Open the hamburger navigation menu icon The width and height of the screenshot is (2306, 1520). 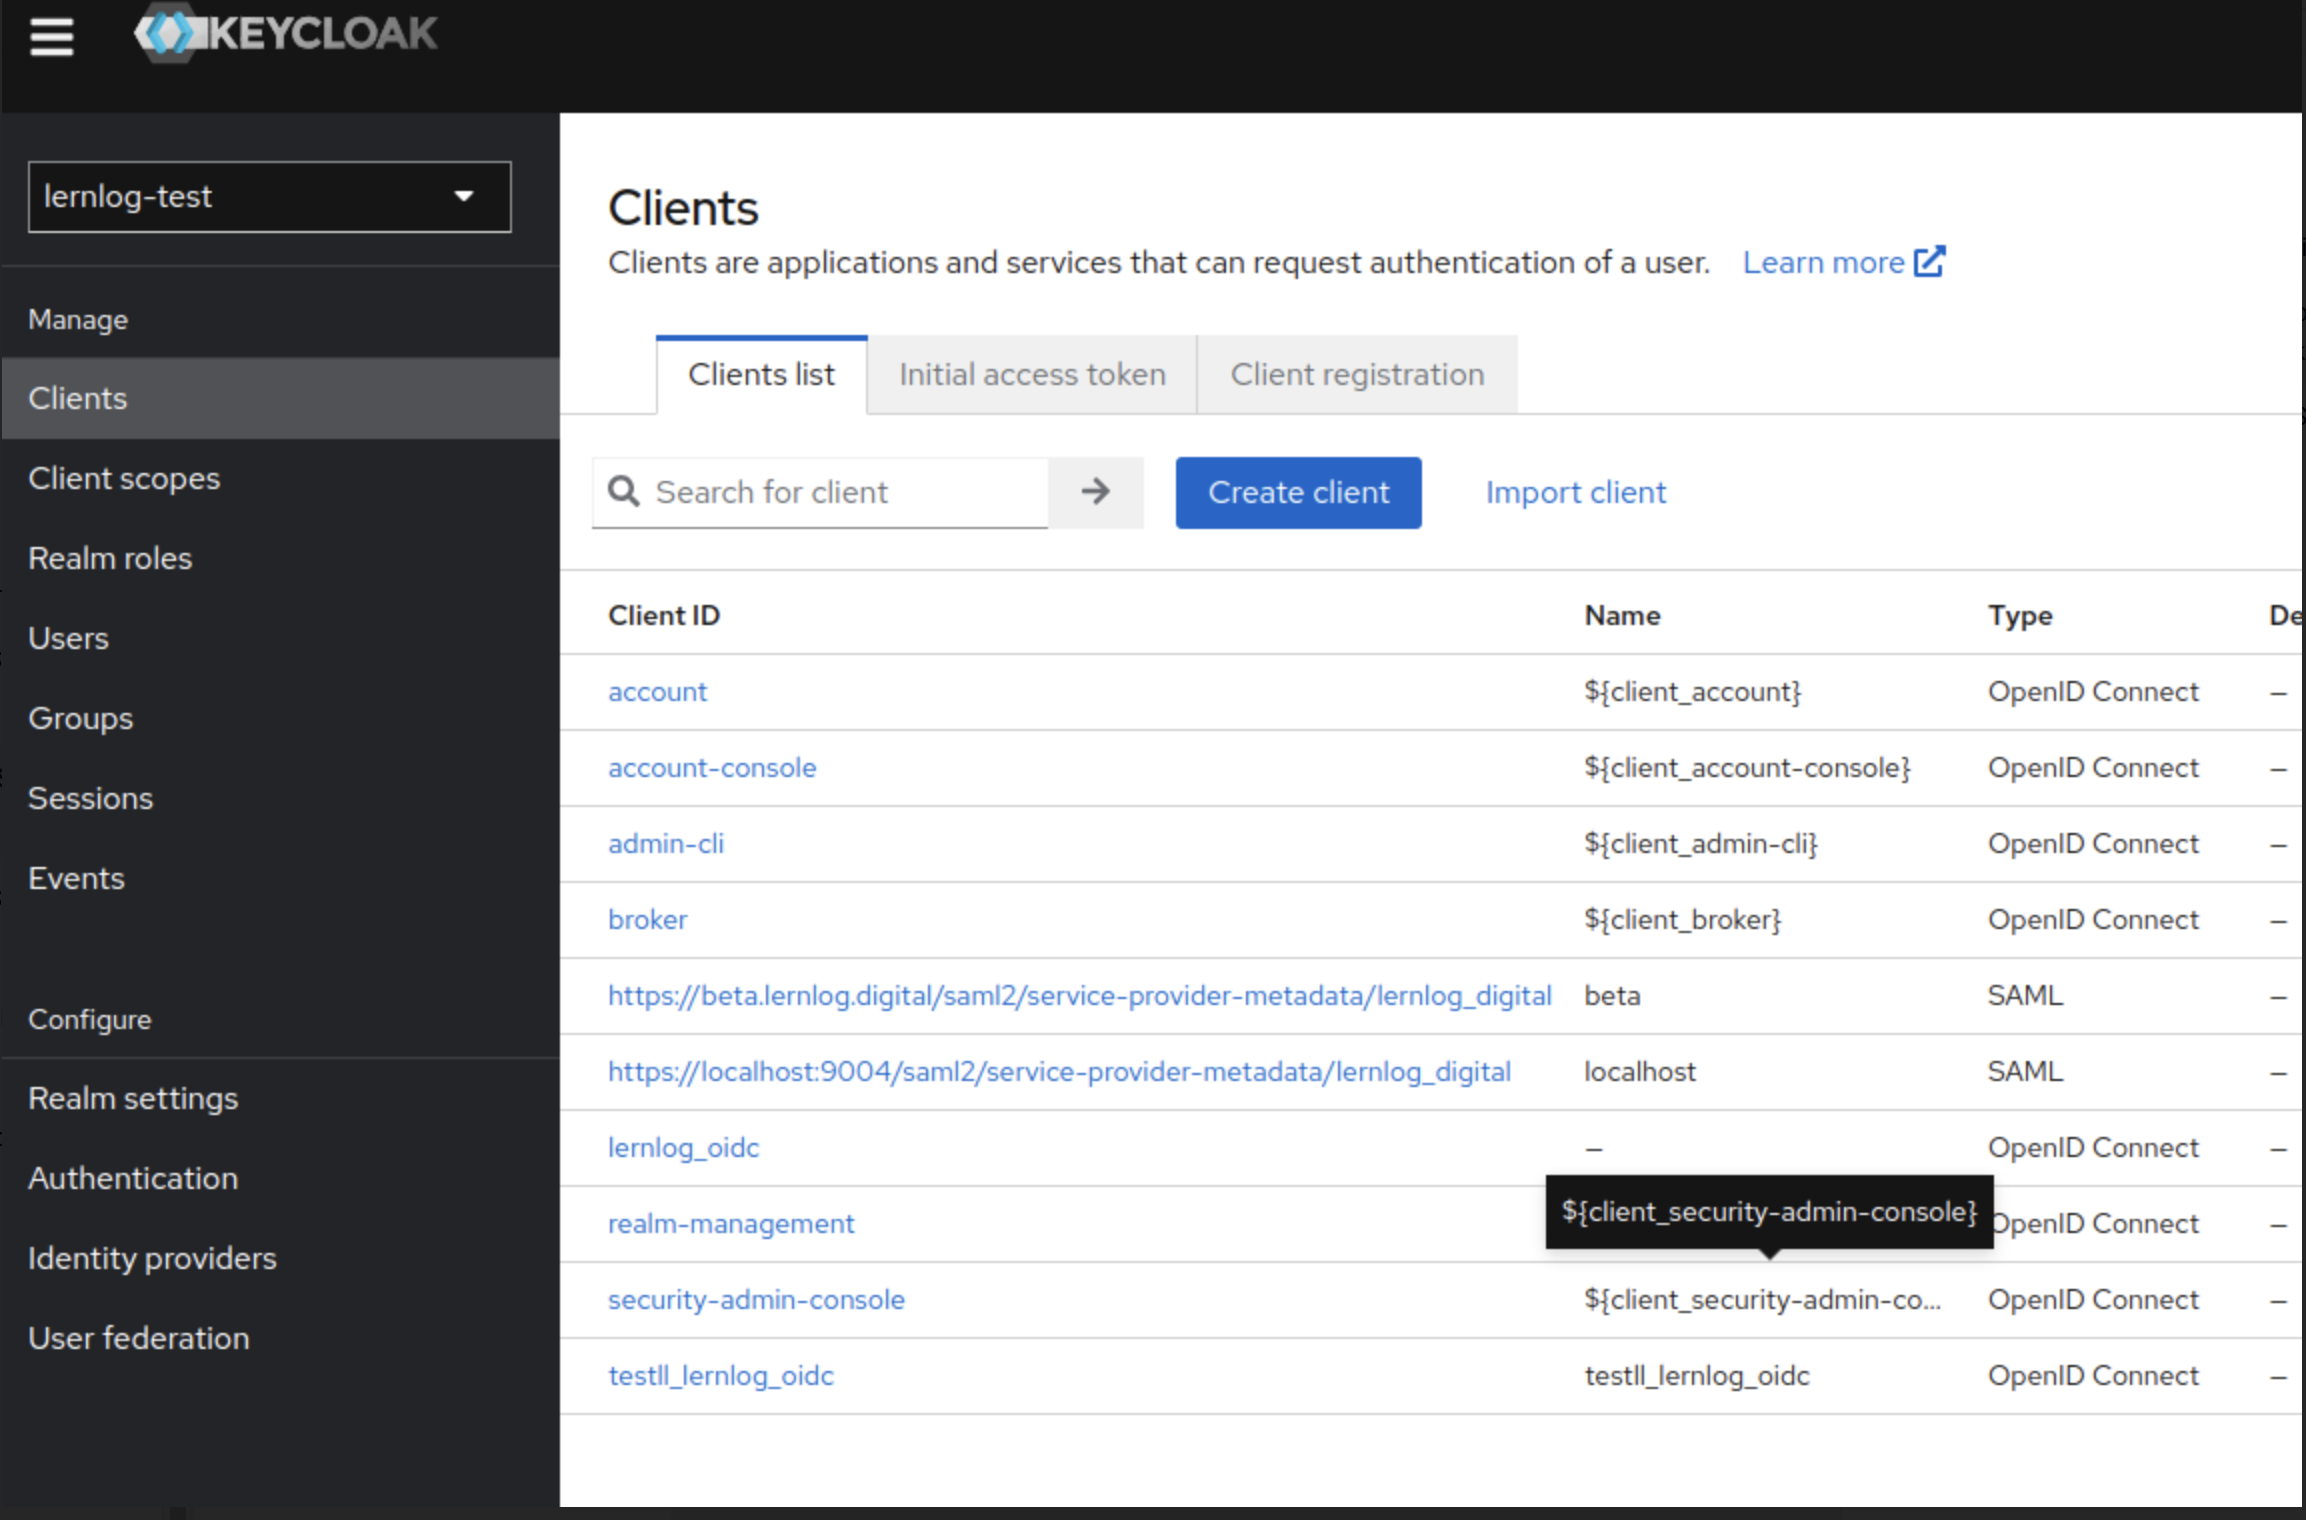click(x=51, y=37)
